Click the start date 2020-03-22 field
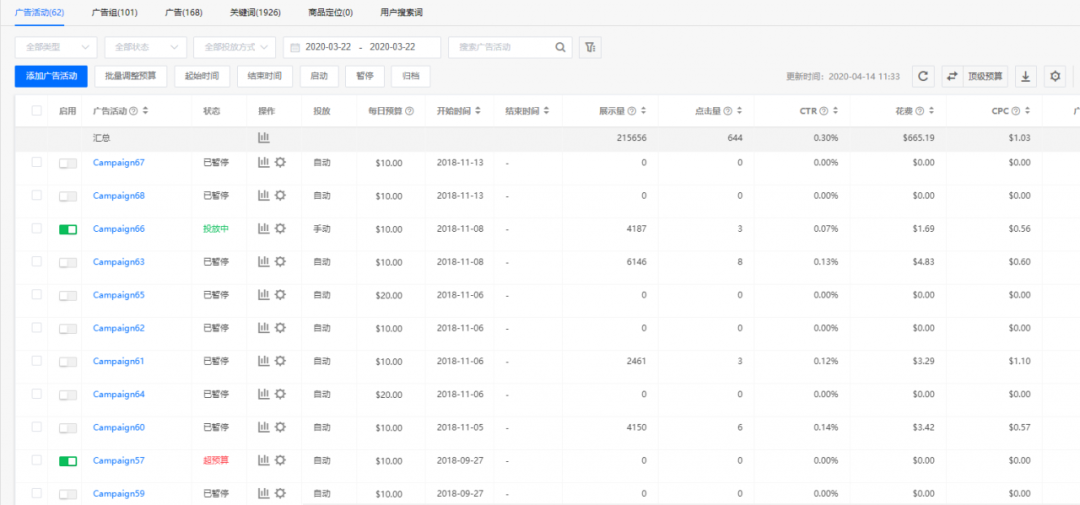The width and height of the screenshot is (1080, 505). click(328, 48)
